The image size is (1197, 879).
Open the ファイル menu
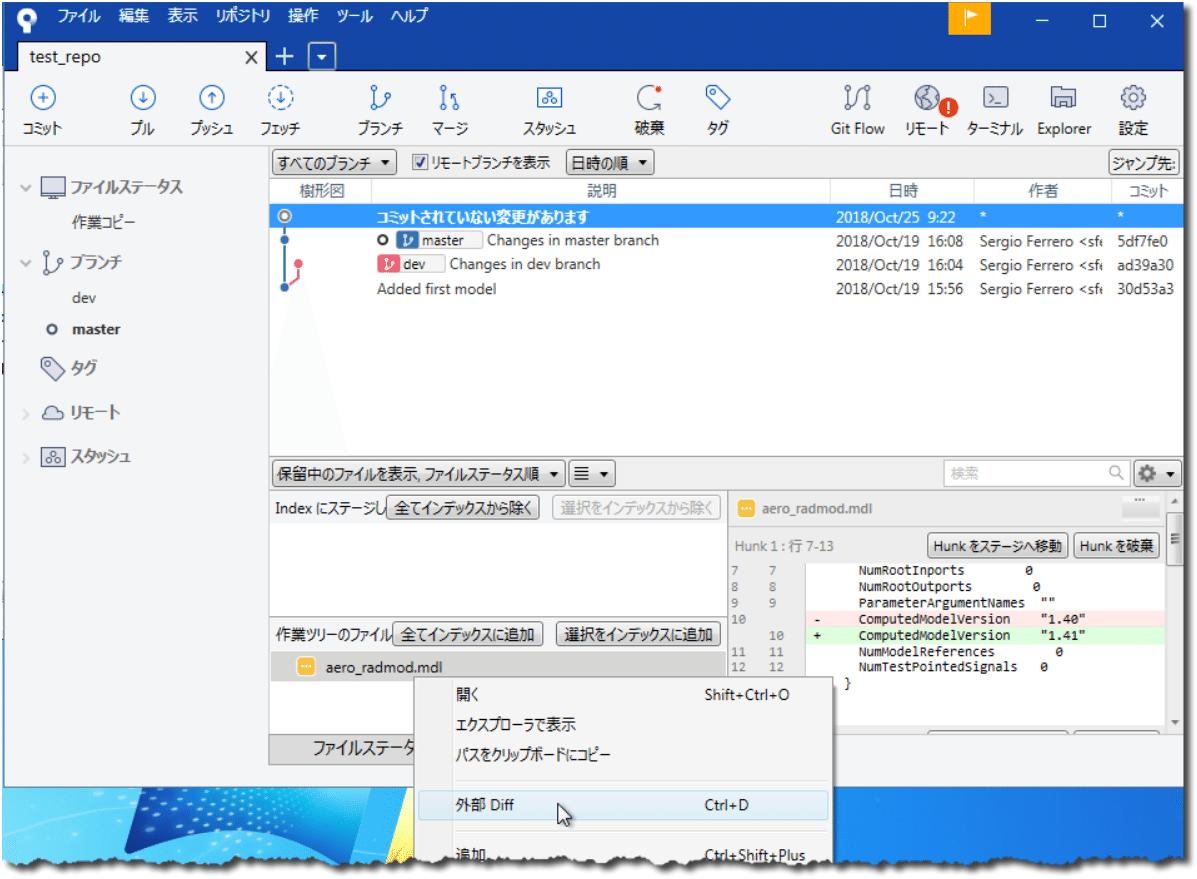click(x=79, y=16)
